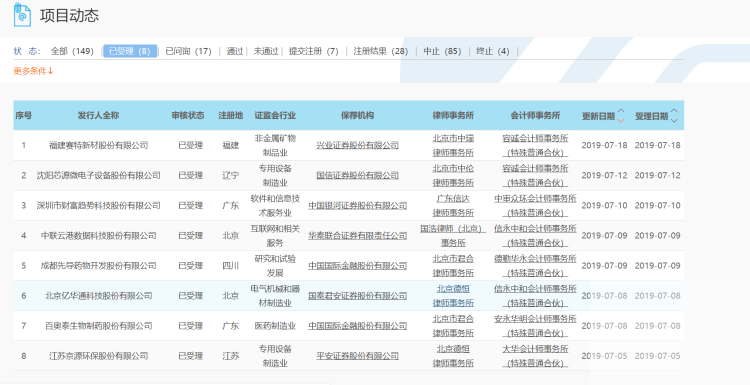Viewport: 750px width, 385px height.
Task: Open 平安证券股份有限公司 sponsor link
Action: tap(357, 356)
